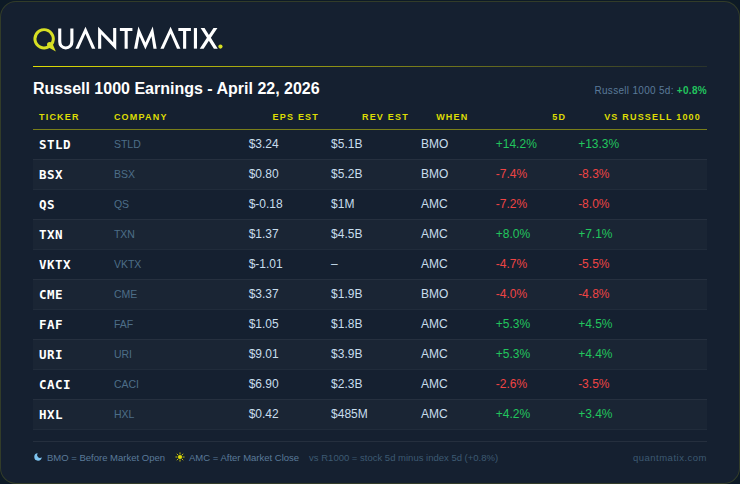Select the TICKER column header
This screenshot has height=484, width=740.
coord(59,117)
